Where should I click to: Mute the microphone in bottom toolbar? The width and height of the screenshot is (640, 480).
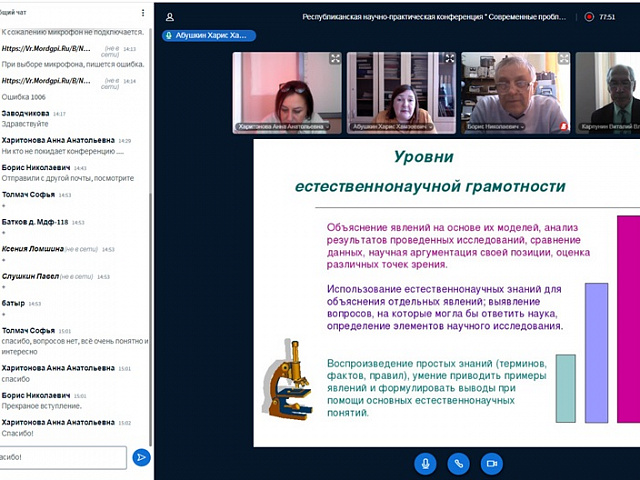(x=426, y=463)
